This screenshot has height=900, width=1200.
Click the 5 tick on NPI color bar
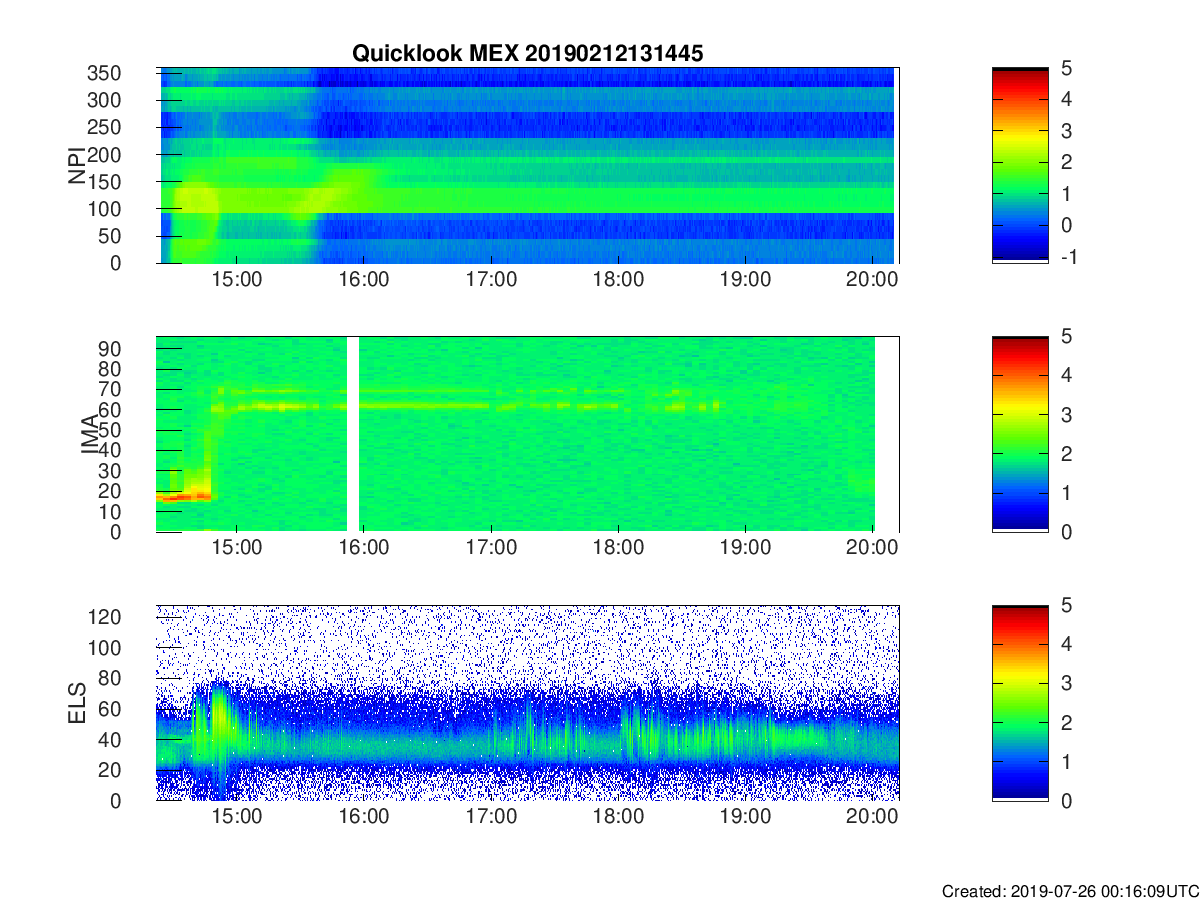pos(1066,68)
